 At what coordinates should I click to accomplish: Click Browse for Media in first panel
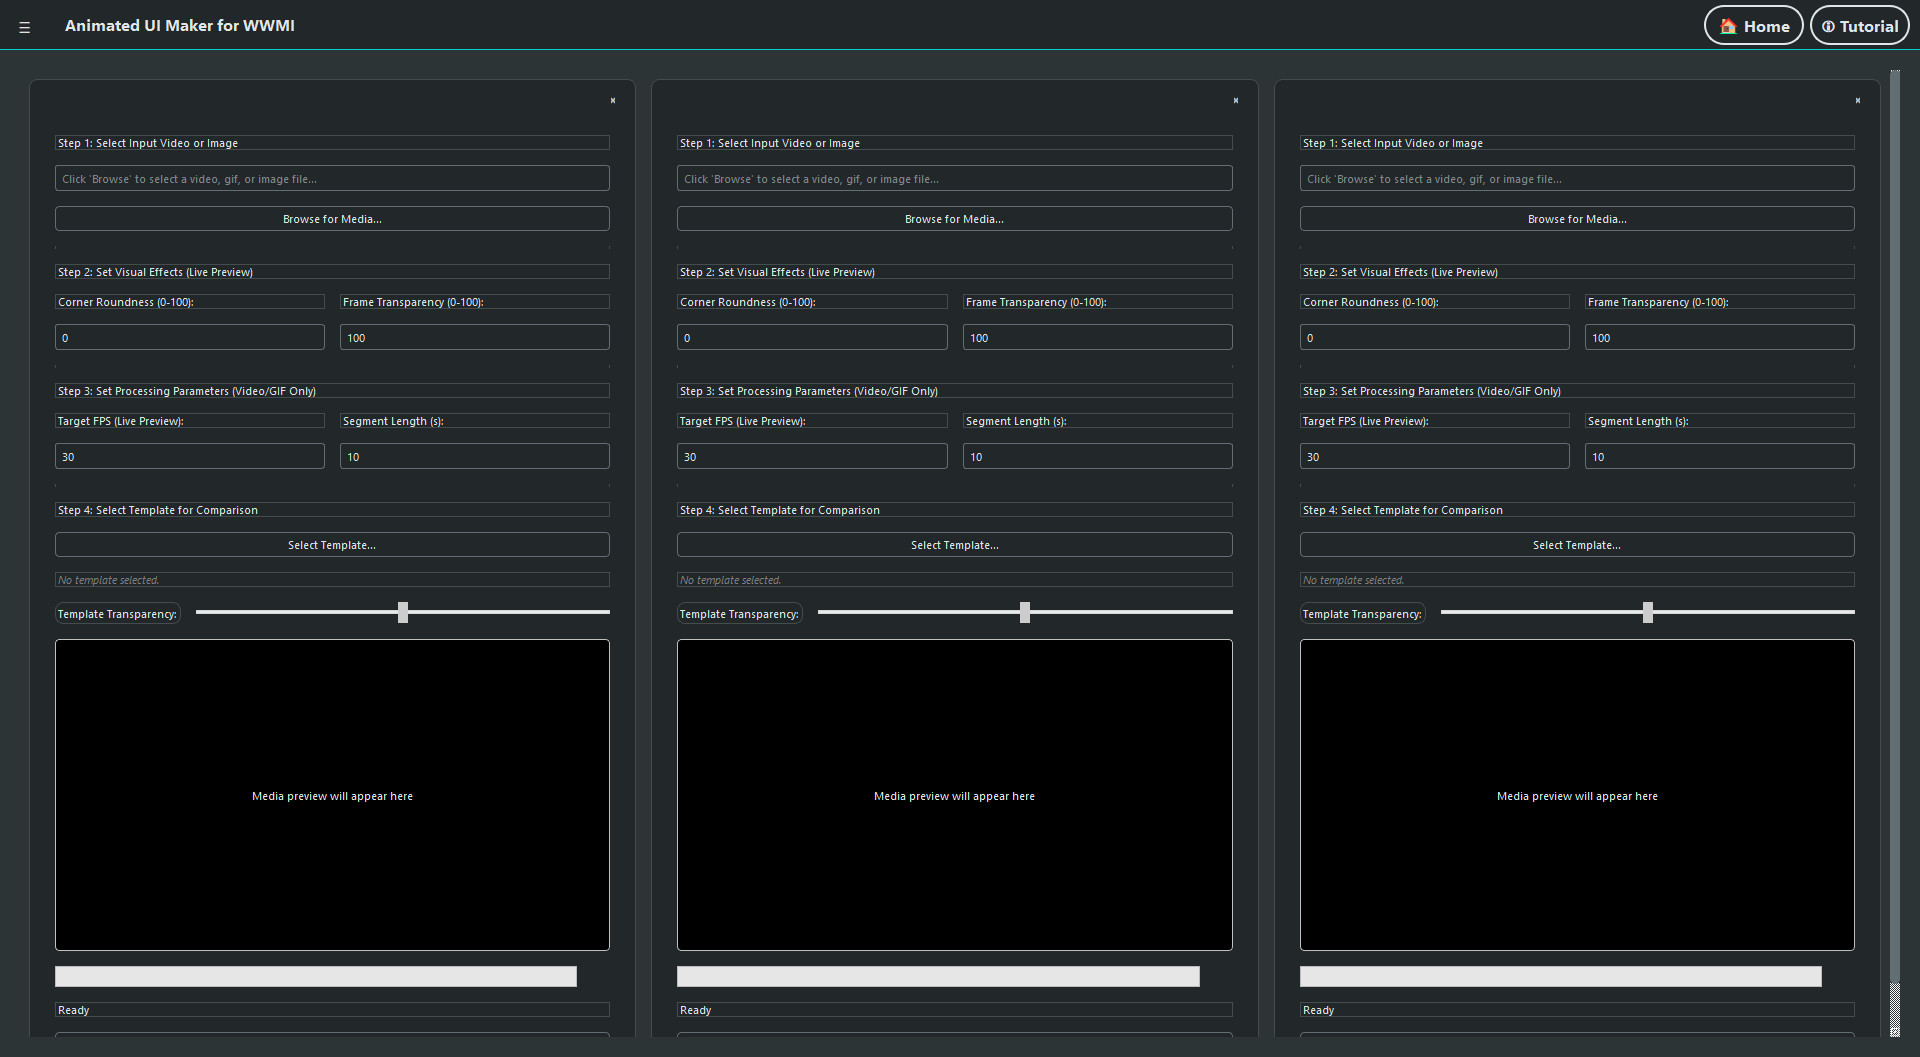pos(332,219)
